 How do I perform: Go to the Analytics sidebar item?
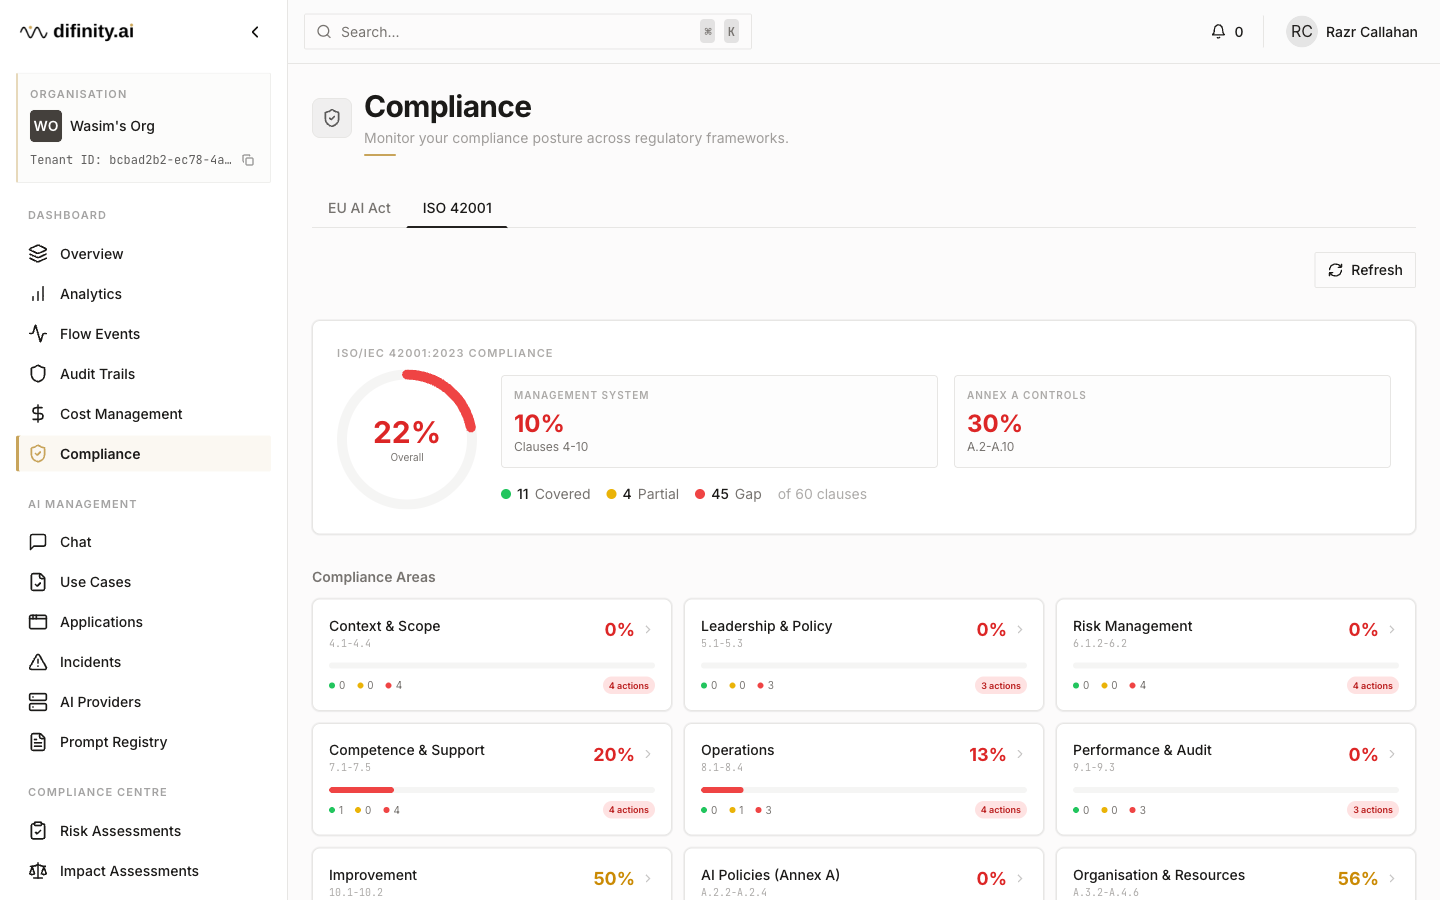144,294
